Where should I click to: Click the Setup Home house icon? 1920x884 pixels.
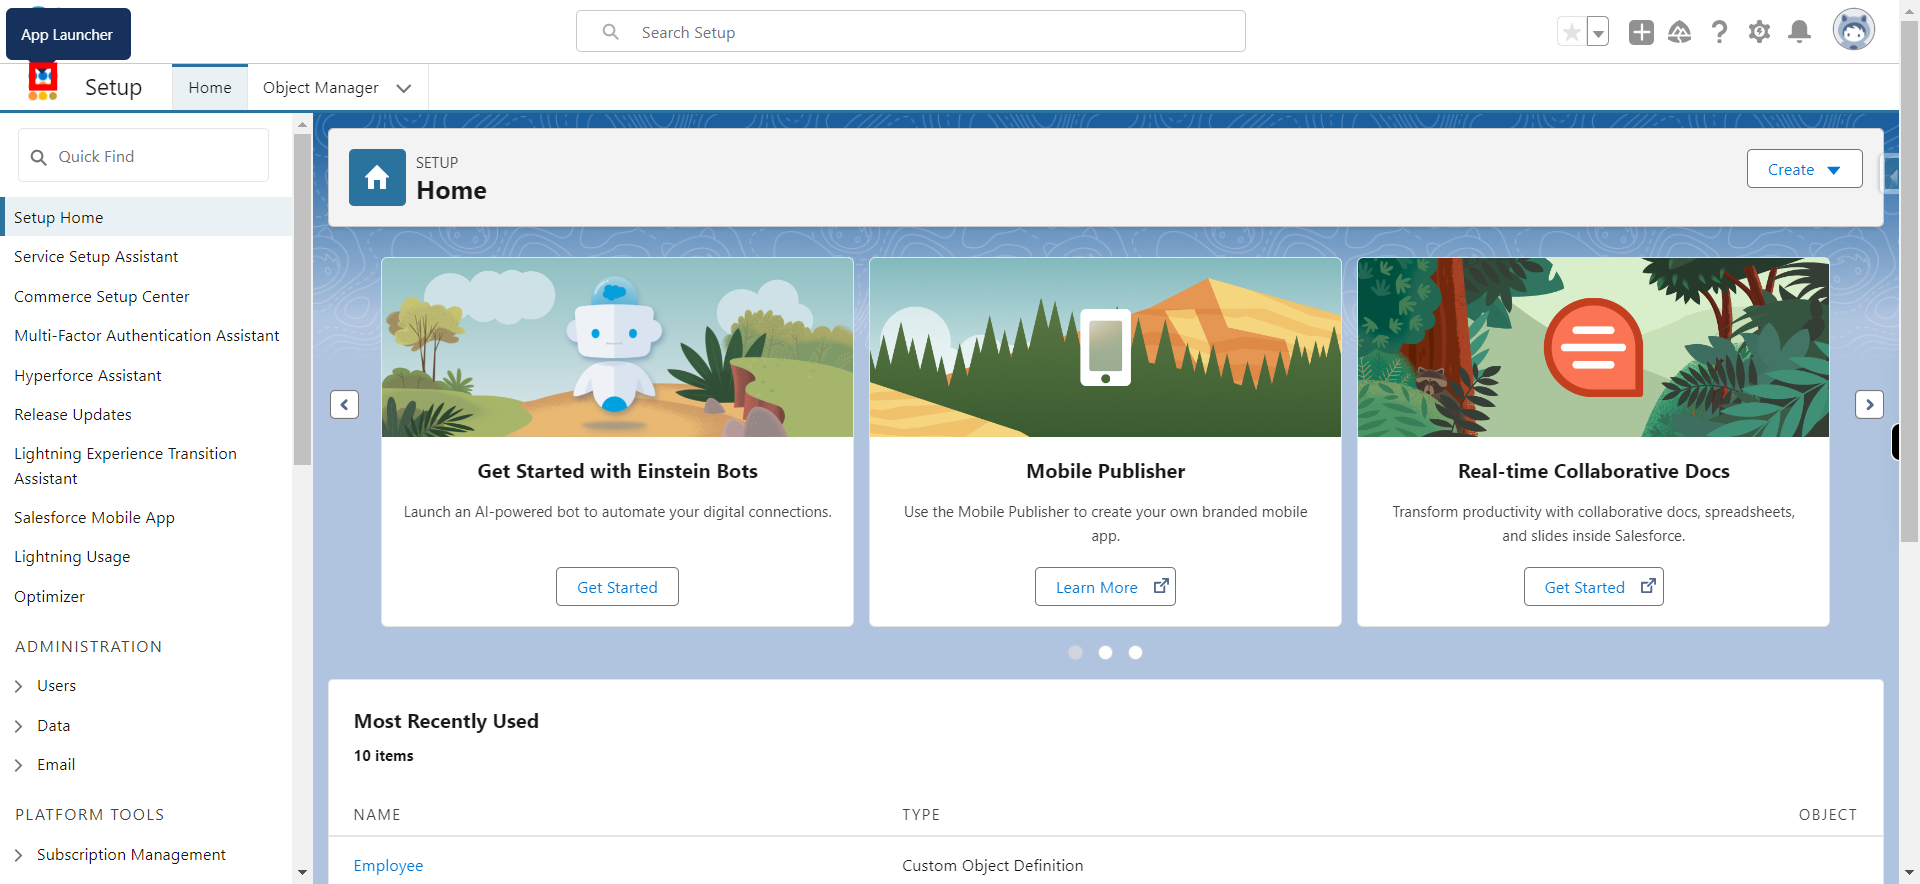click(377, 178)
